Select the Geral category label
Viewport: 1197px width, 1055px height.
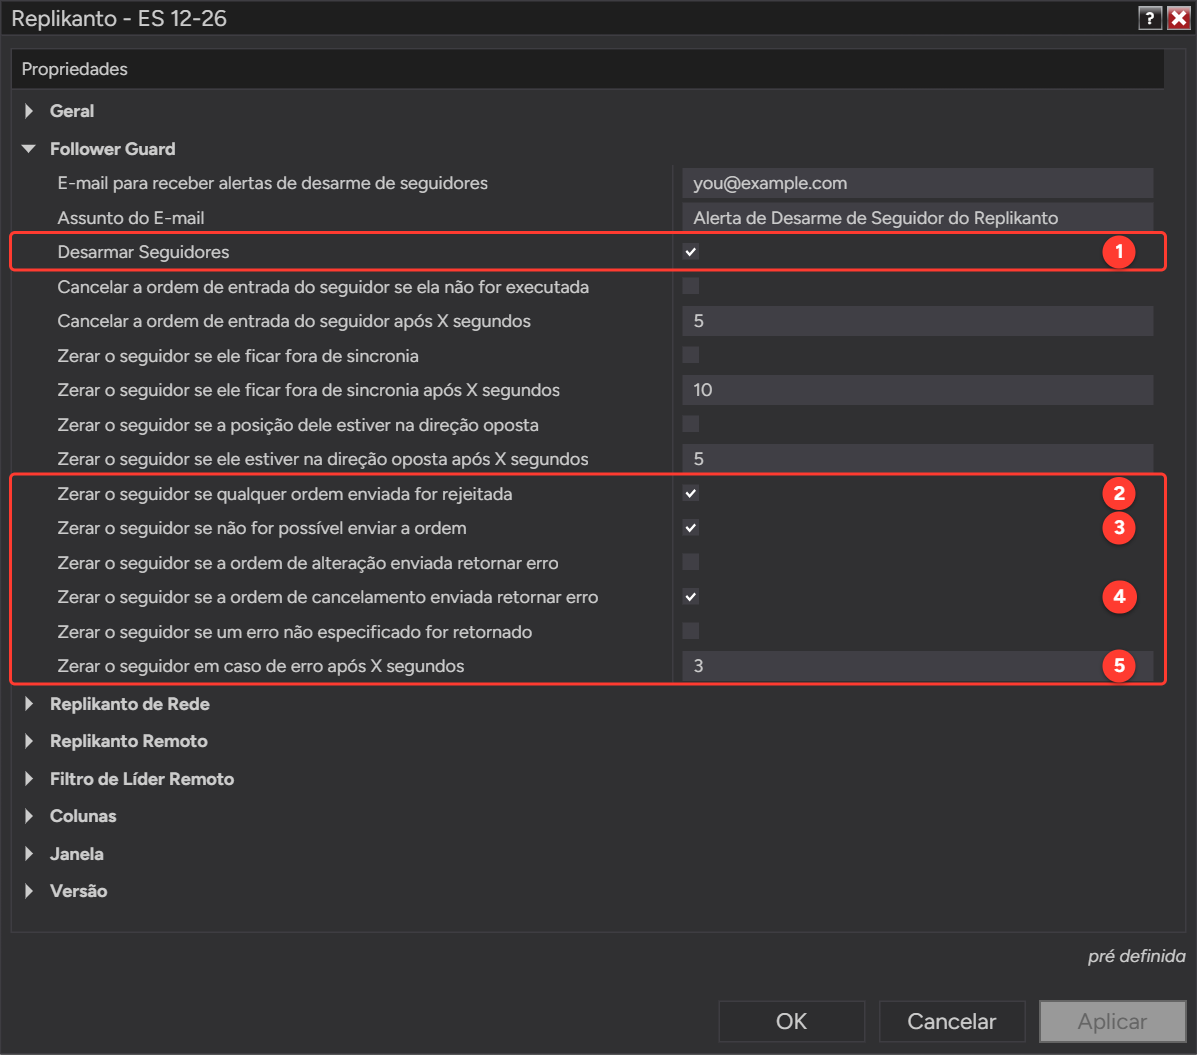click(x=72, y=111)
